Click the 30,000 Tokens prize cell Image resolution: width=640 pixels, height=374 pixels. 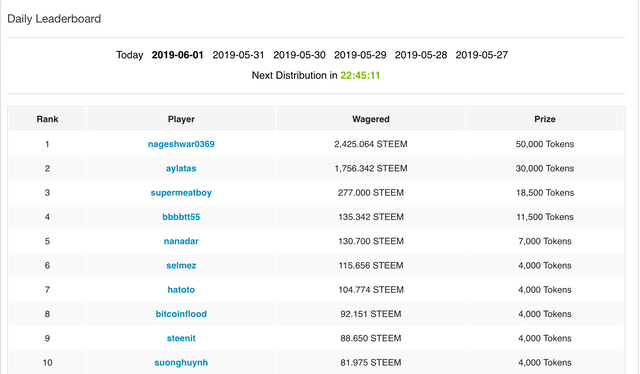click(545, 168)
